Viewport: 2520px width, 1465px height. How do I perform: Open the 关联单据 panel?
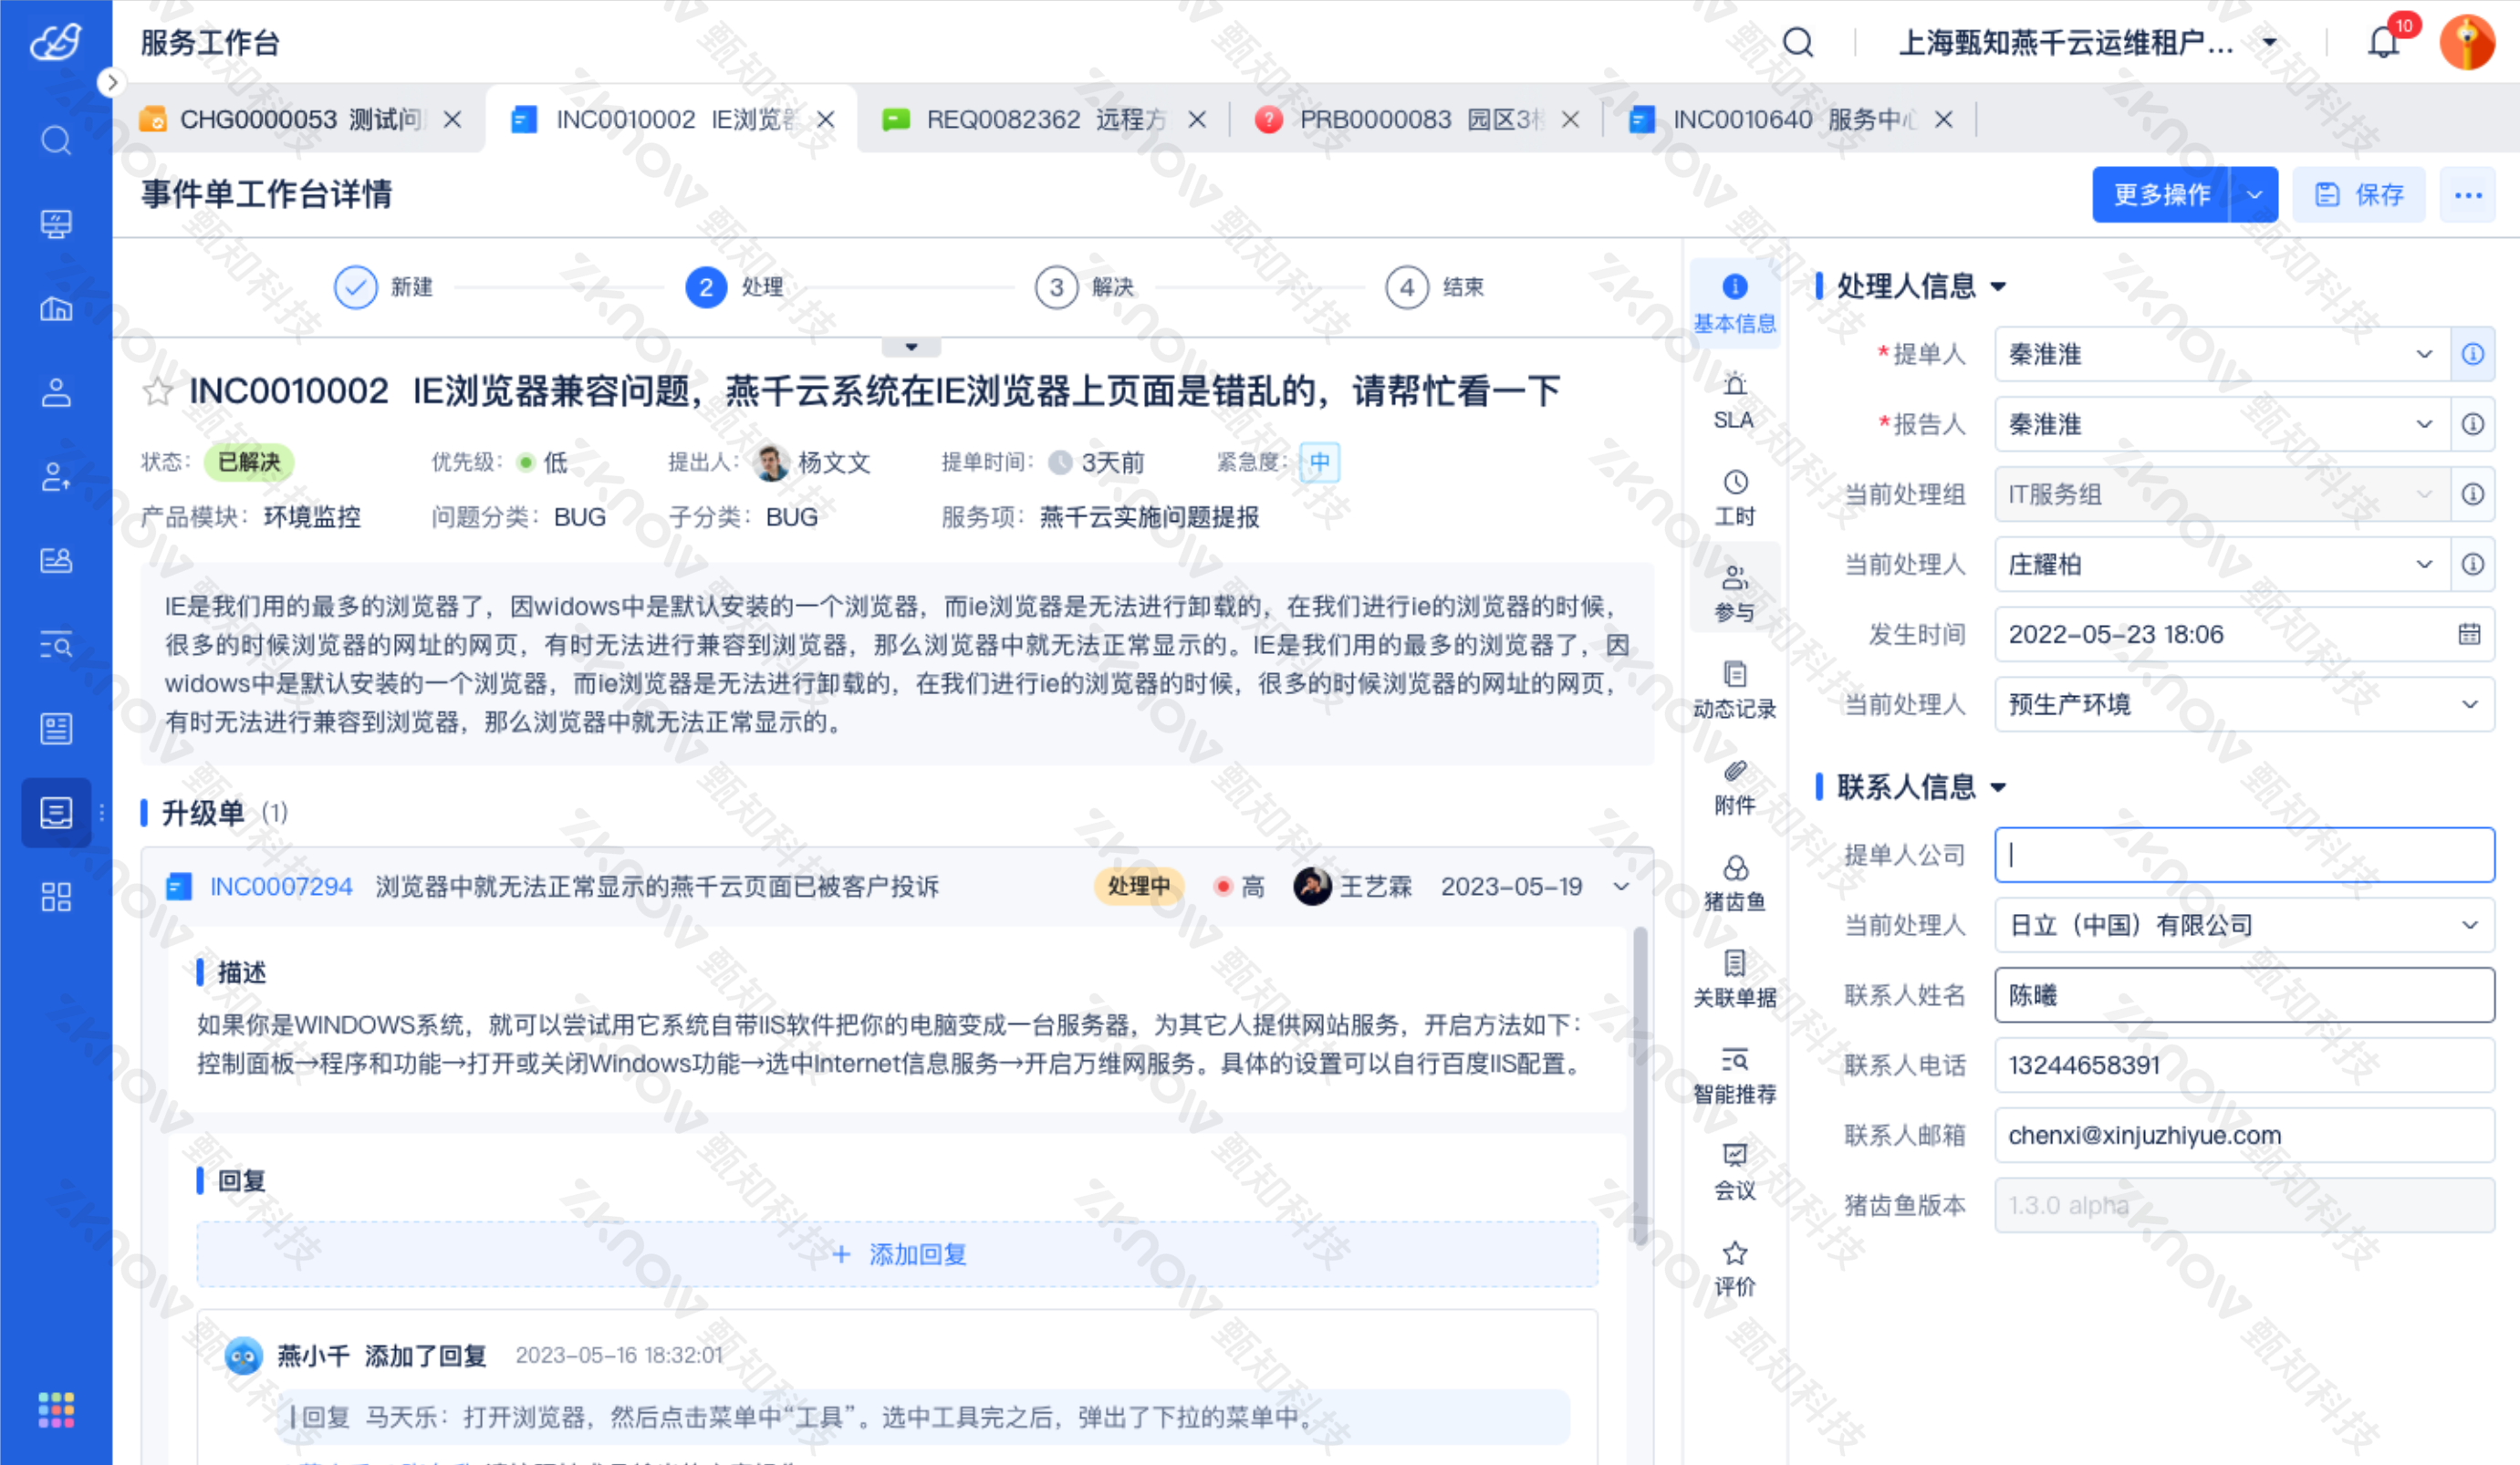[x=1735, y=978]
